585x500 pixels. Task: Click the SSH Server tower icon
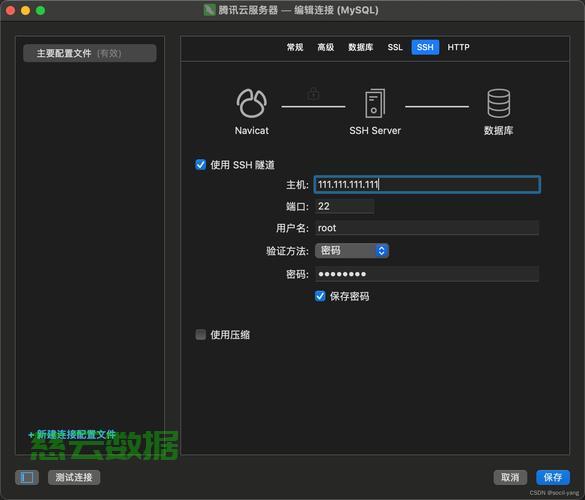coord(375,103)
